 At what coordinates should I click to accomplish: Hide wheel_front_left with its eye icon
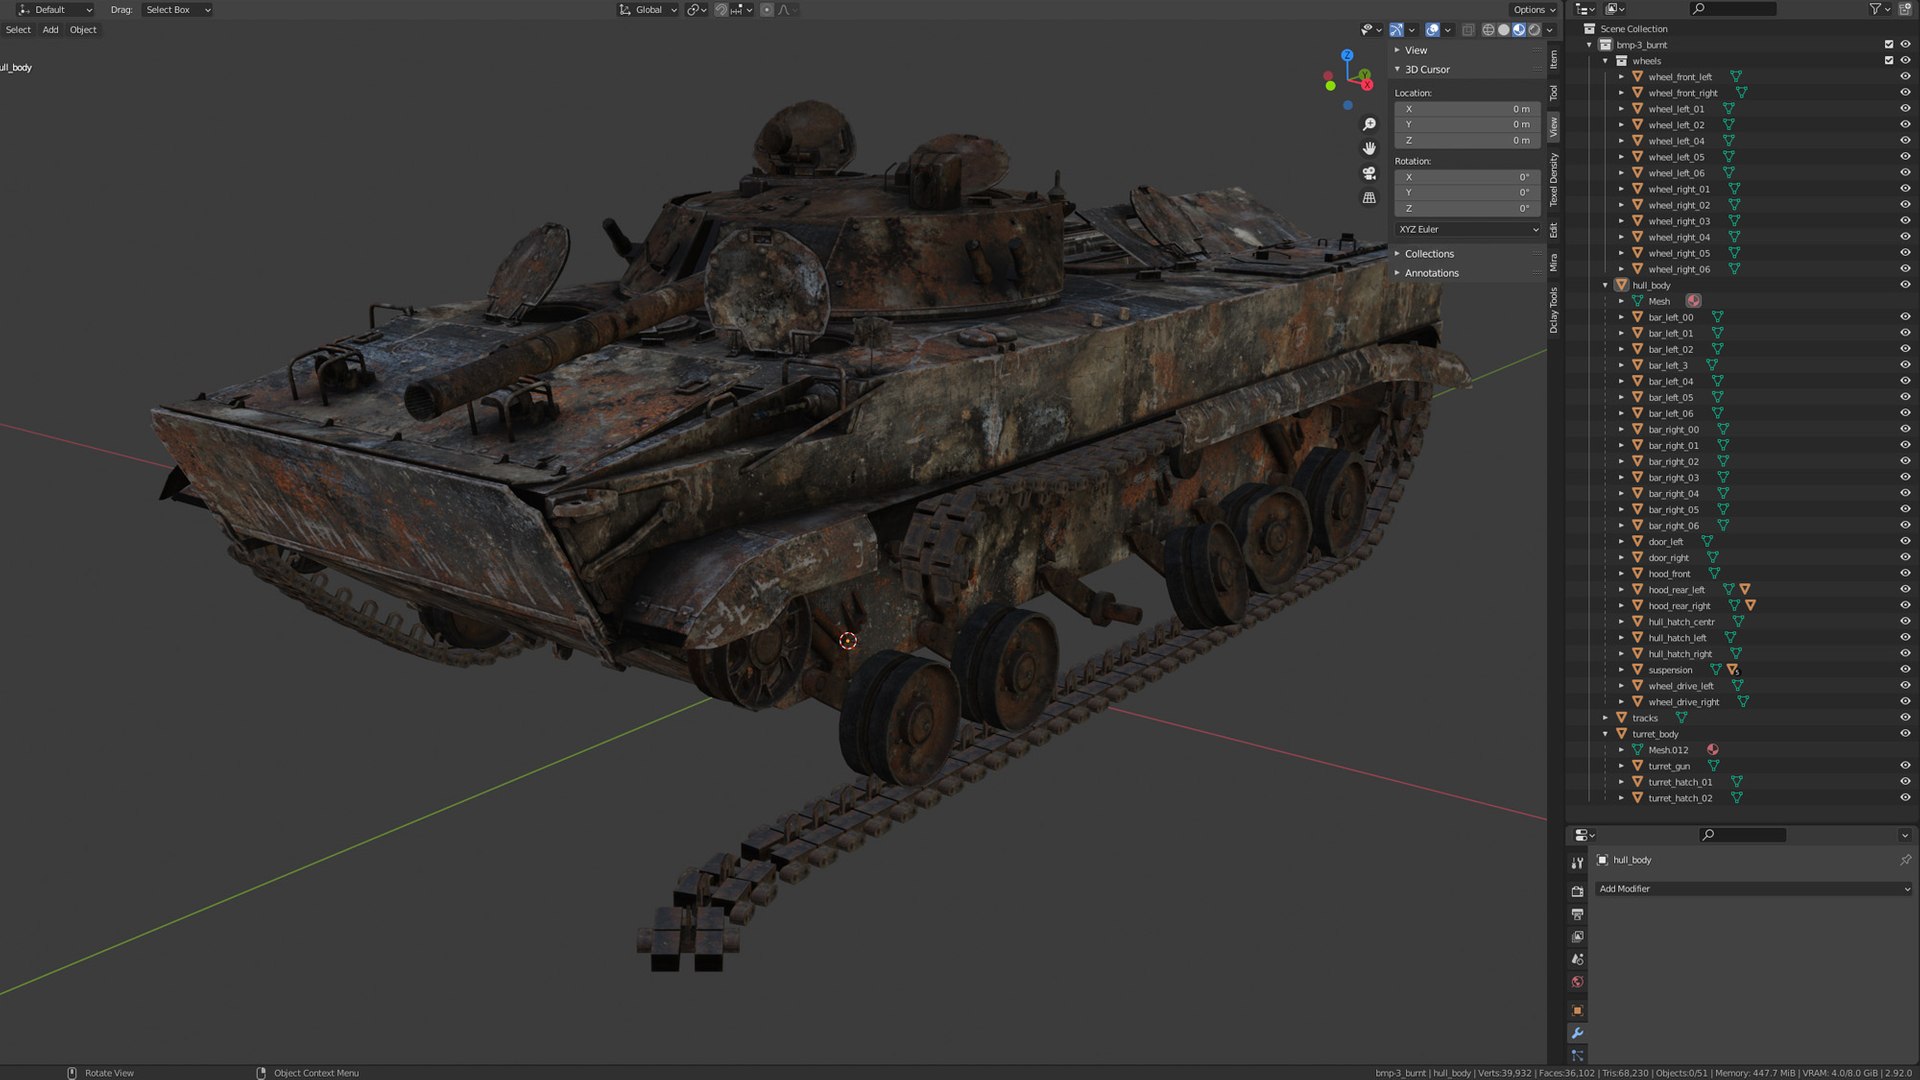[x=1905, y=77]
